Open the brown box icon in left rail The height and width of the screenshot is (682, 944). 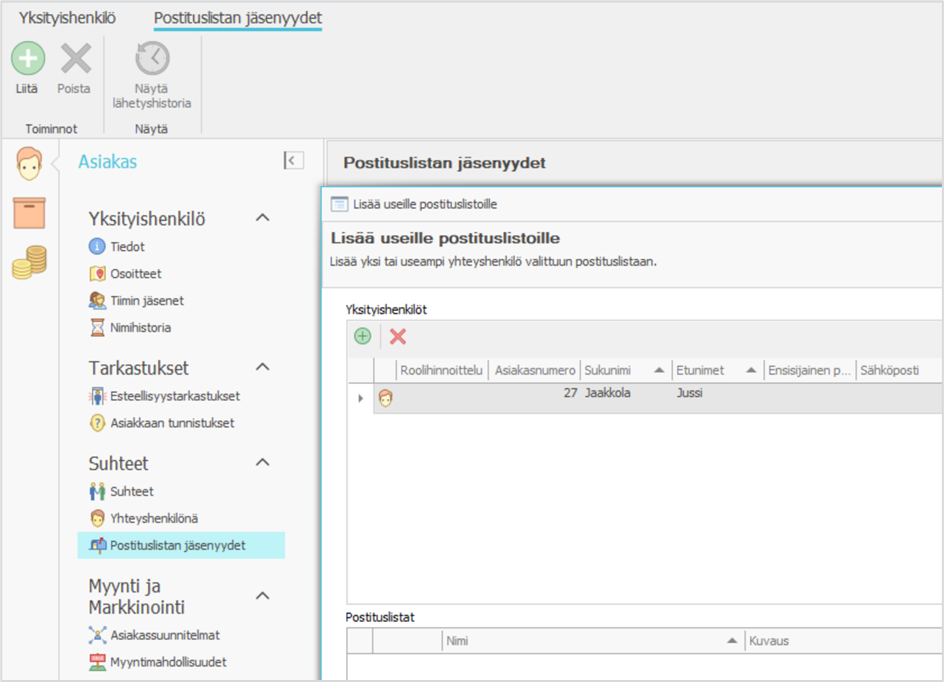click(x=29, y=213)
